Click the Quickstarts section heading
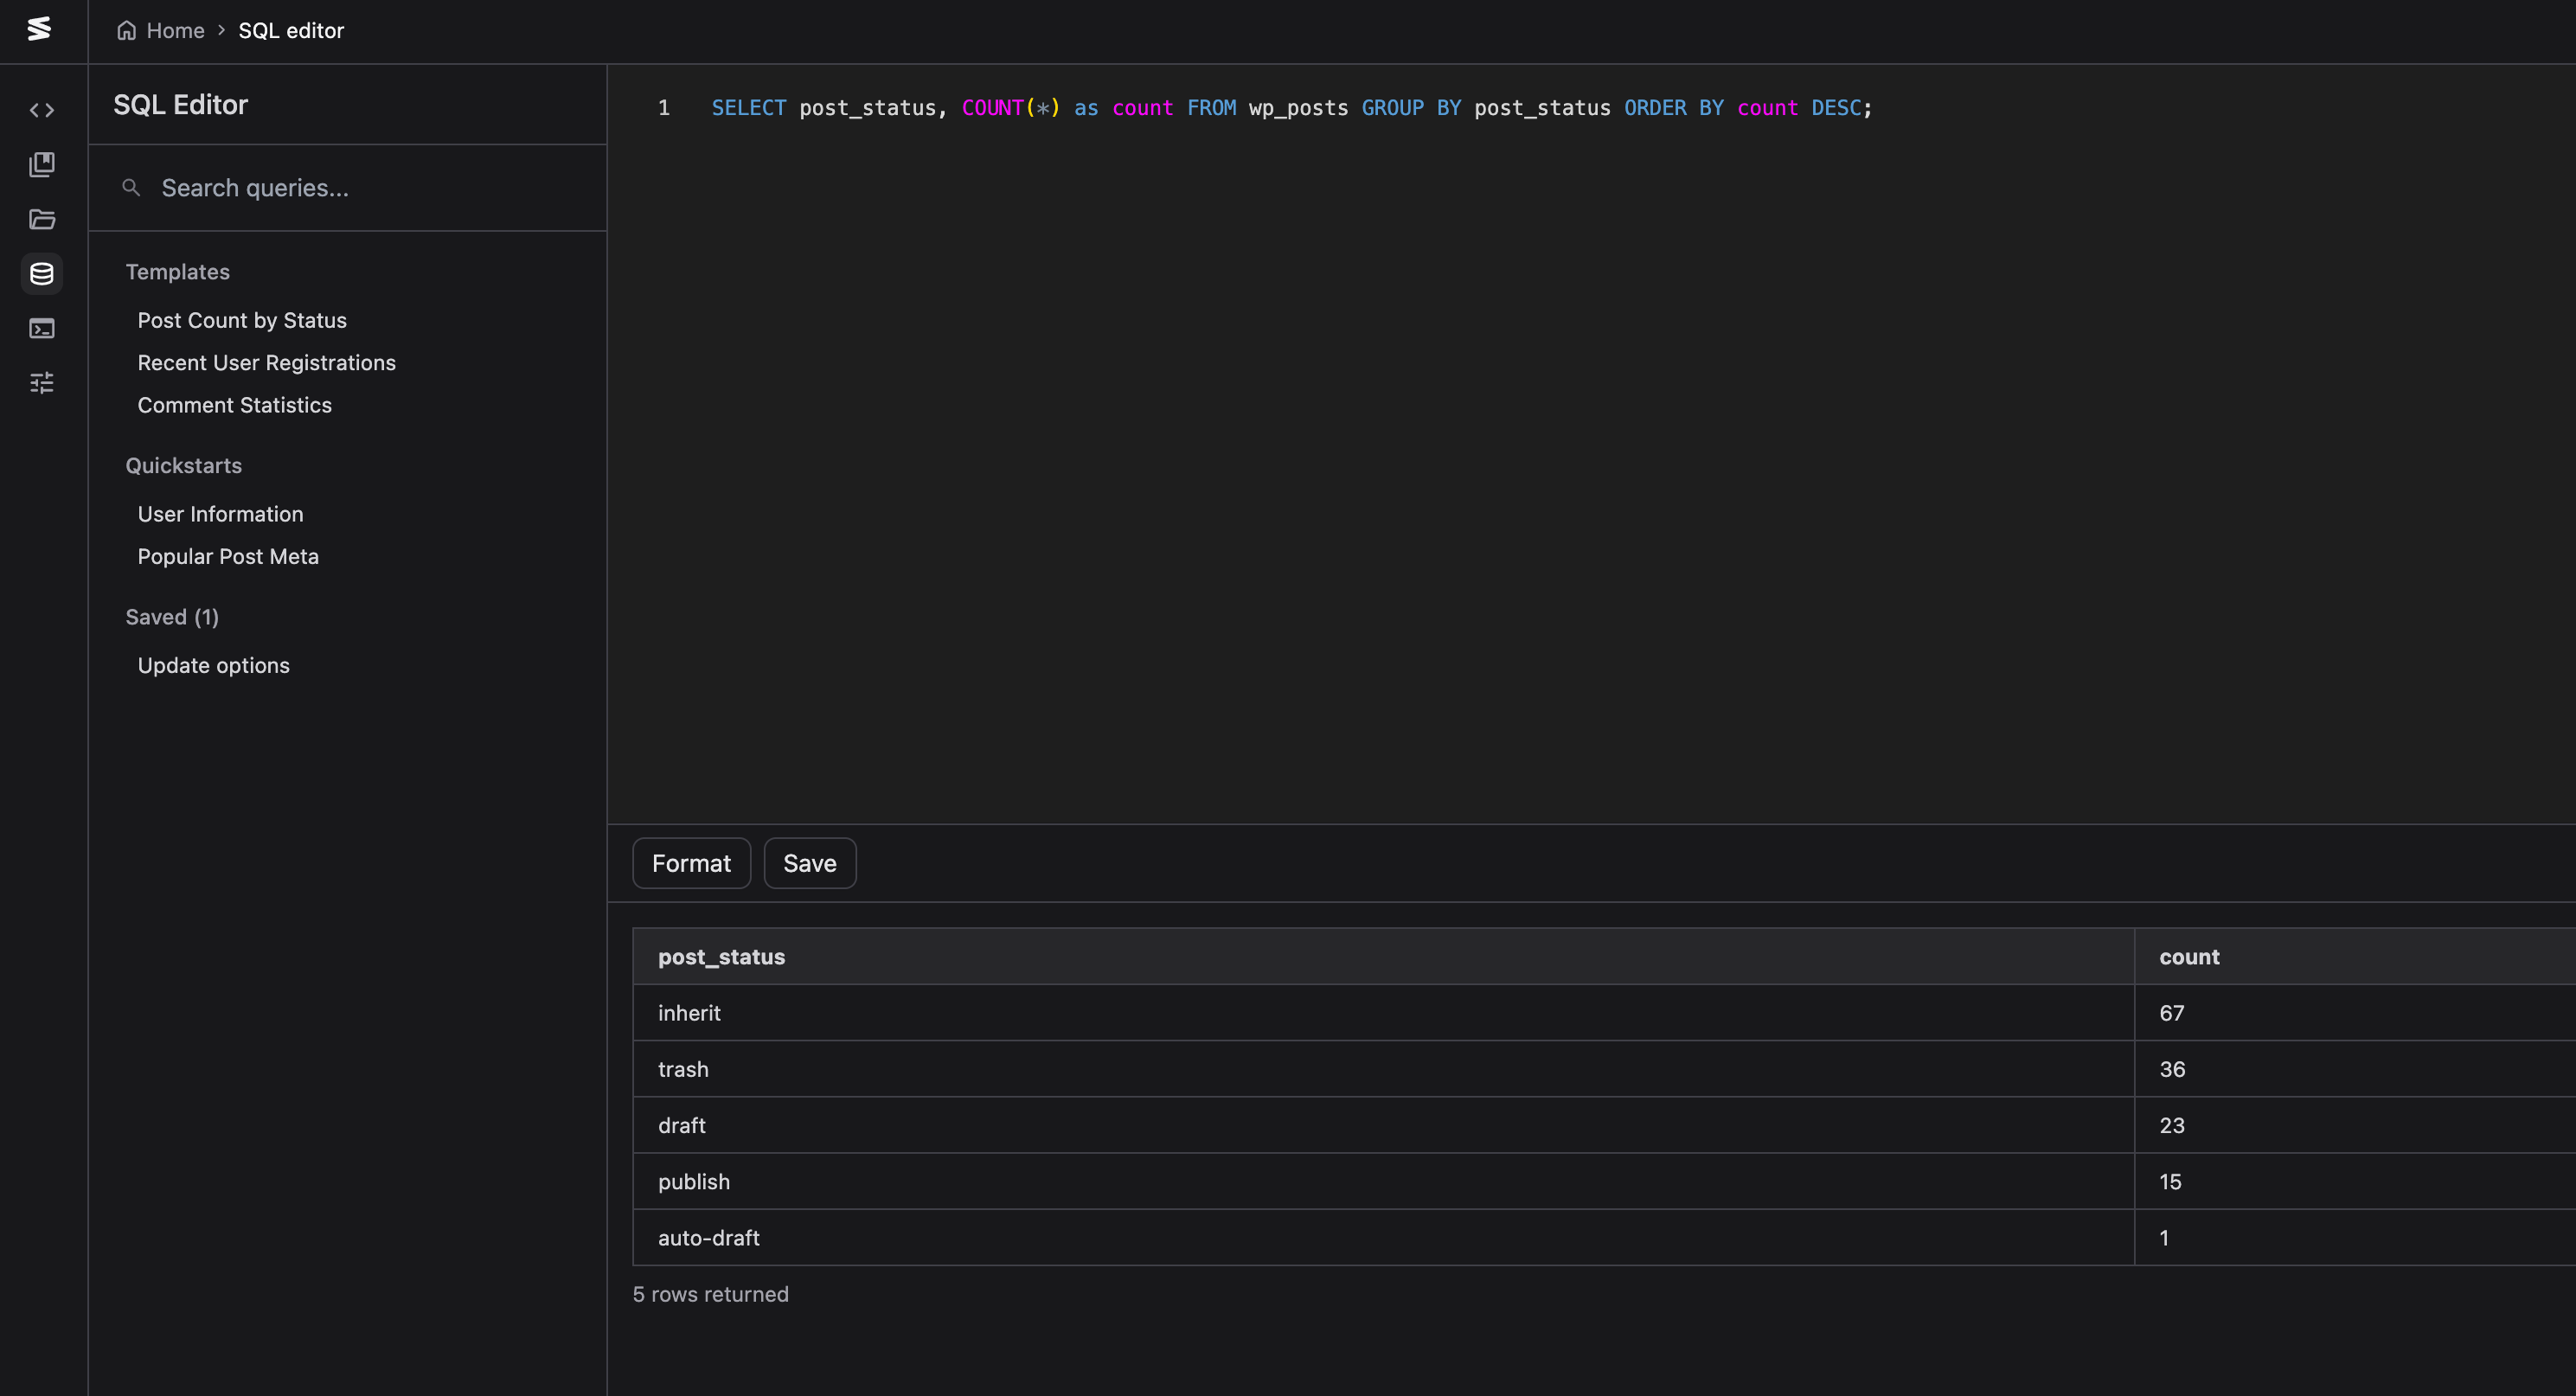The image size is (2576, 1396). 183,465
